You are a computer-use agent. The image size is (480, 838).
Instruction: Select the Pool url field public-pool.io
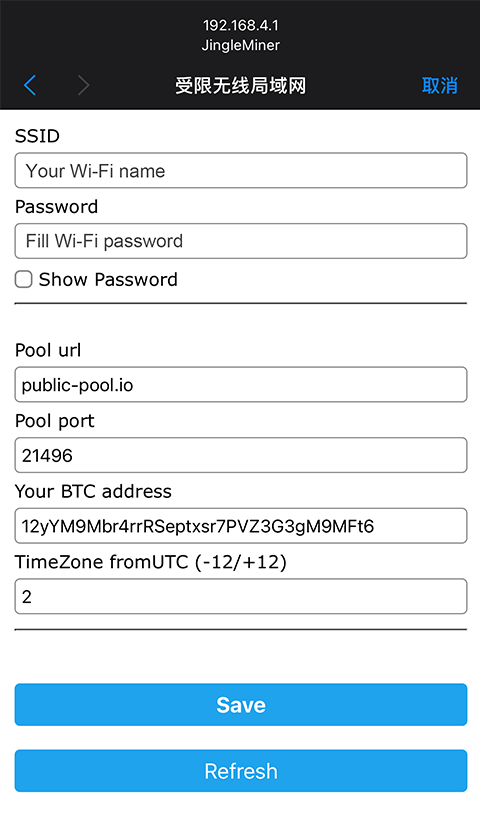(x=241, y=384)
